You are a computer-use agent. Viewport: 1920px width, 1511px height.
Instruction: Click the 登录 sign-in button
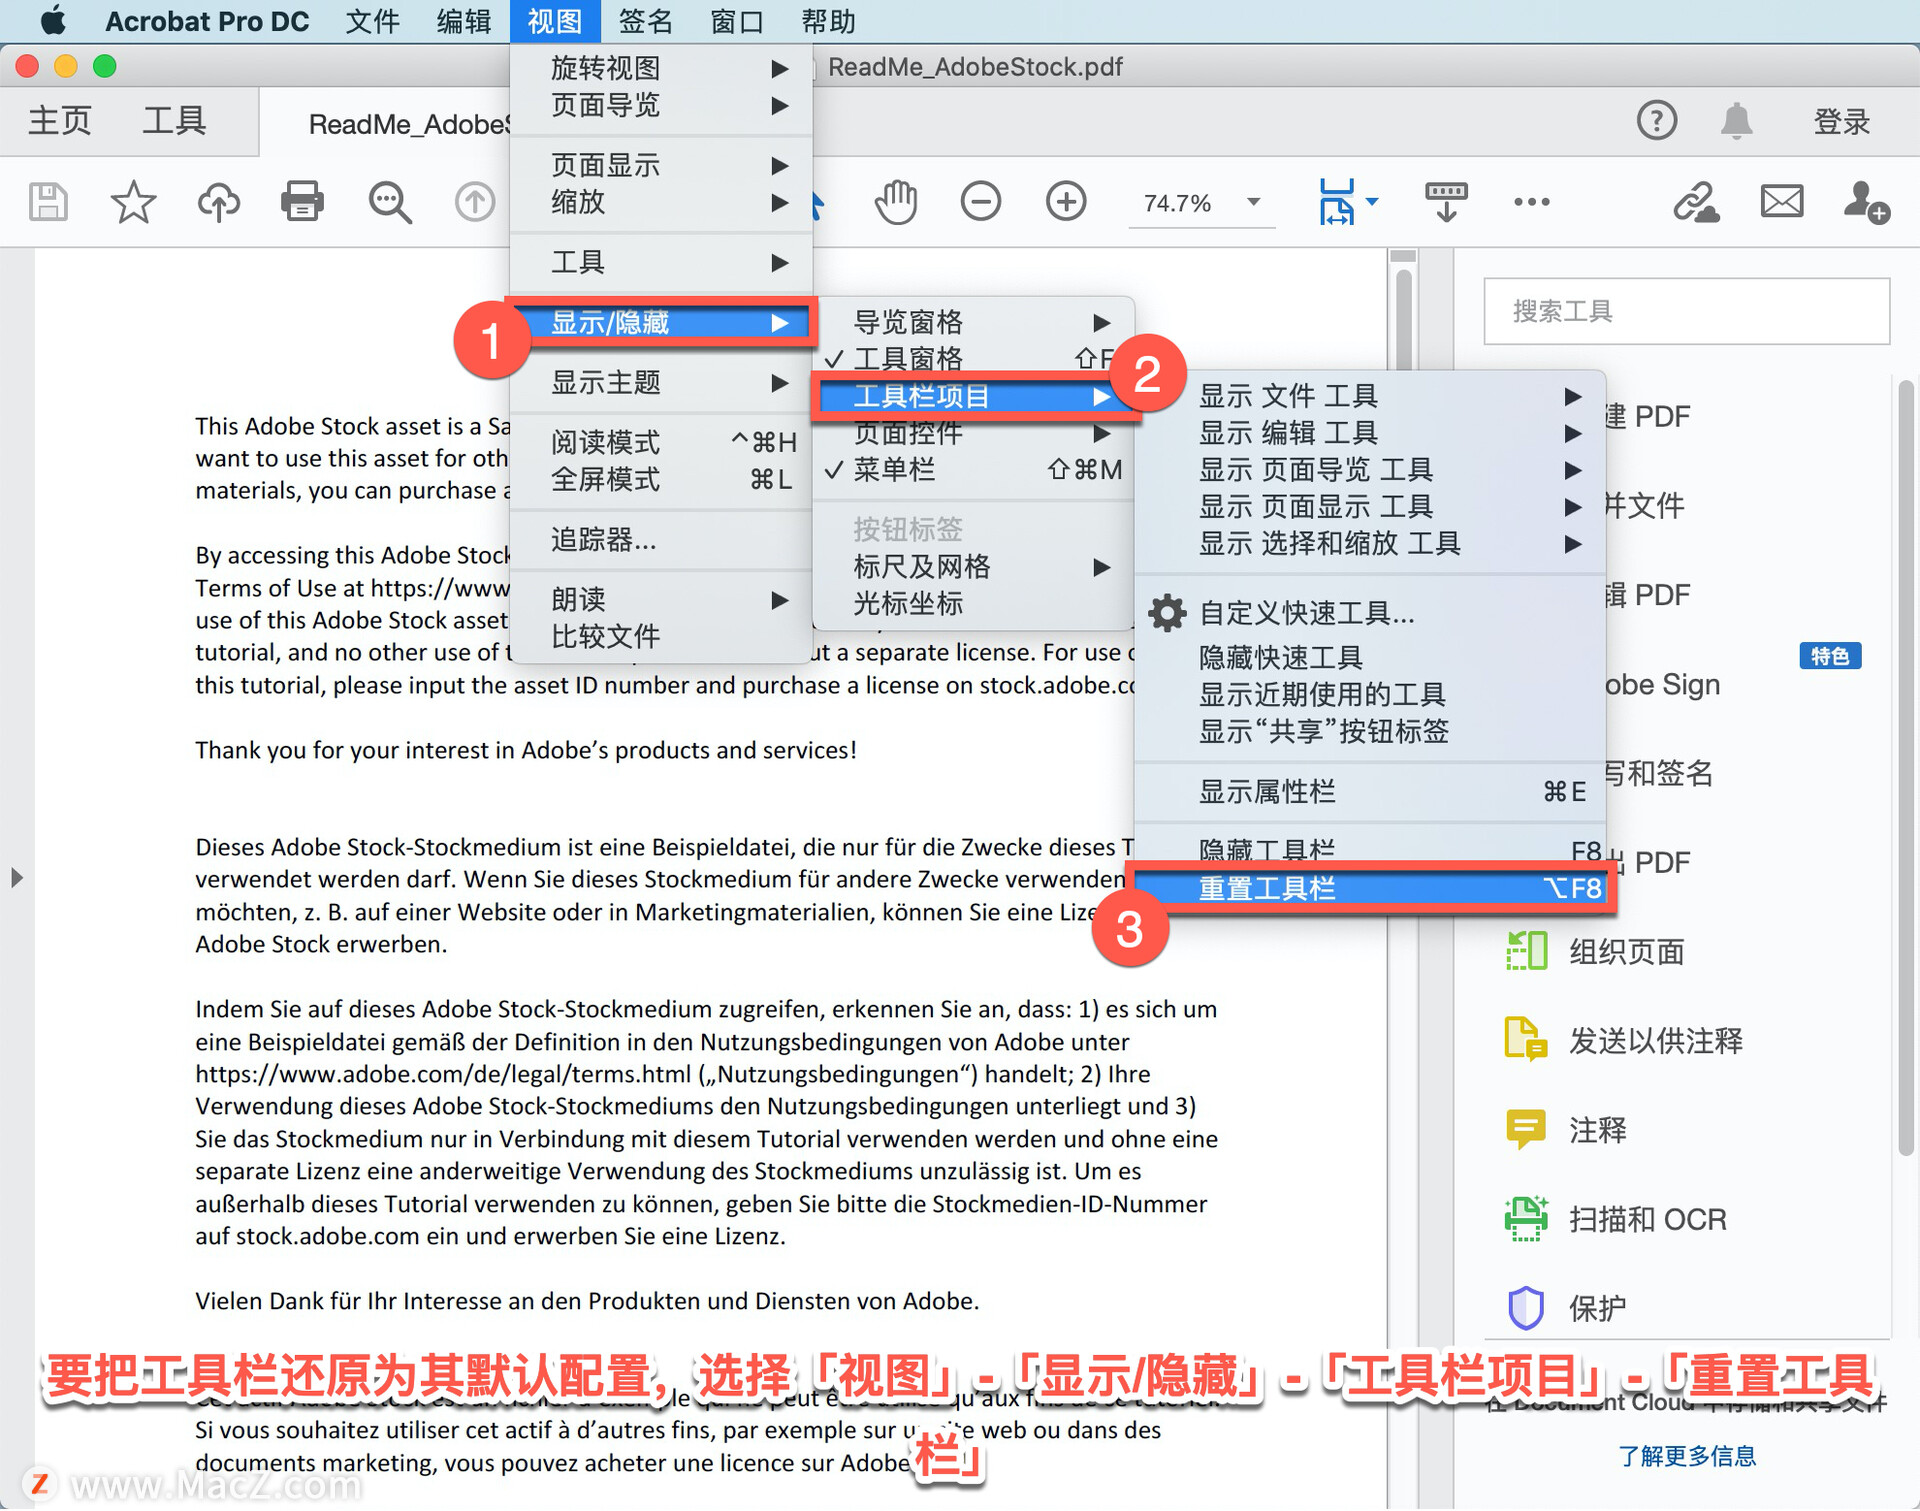pyautogui.click(x=1842, y=121)
